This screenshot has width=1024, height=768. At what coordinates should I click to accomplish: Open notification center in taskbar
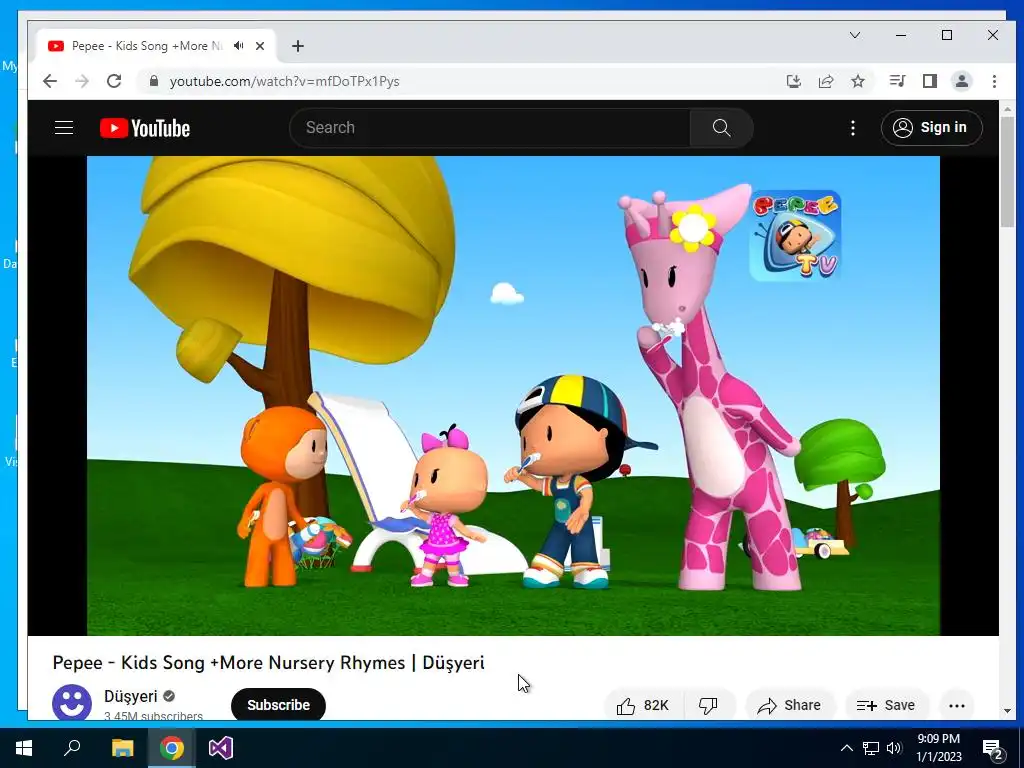click(993, 748)
